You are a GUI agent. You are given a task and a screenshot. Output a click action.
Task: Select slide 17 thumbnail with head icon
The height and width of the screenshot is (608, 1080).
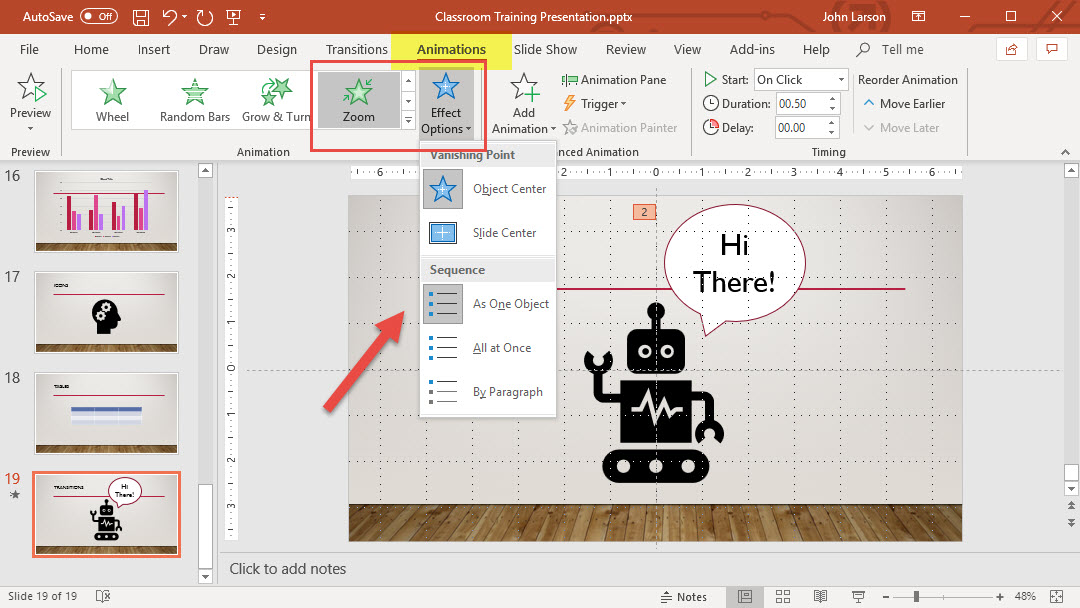pyautogui.click(x=106, y=313)
